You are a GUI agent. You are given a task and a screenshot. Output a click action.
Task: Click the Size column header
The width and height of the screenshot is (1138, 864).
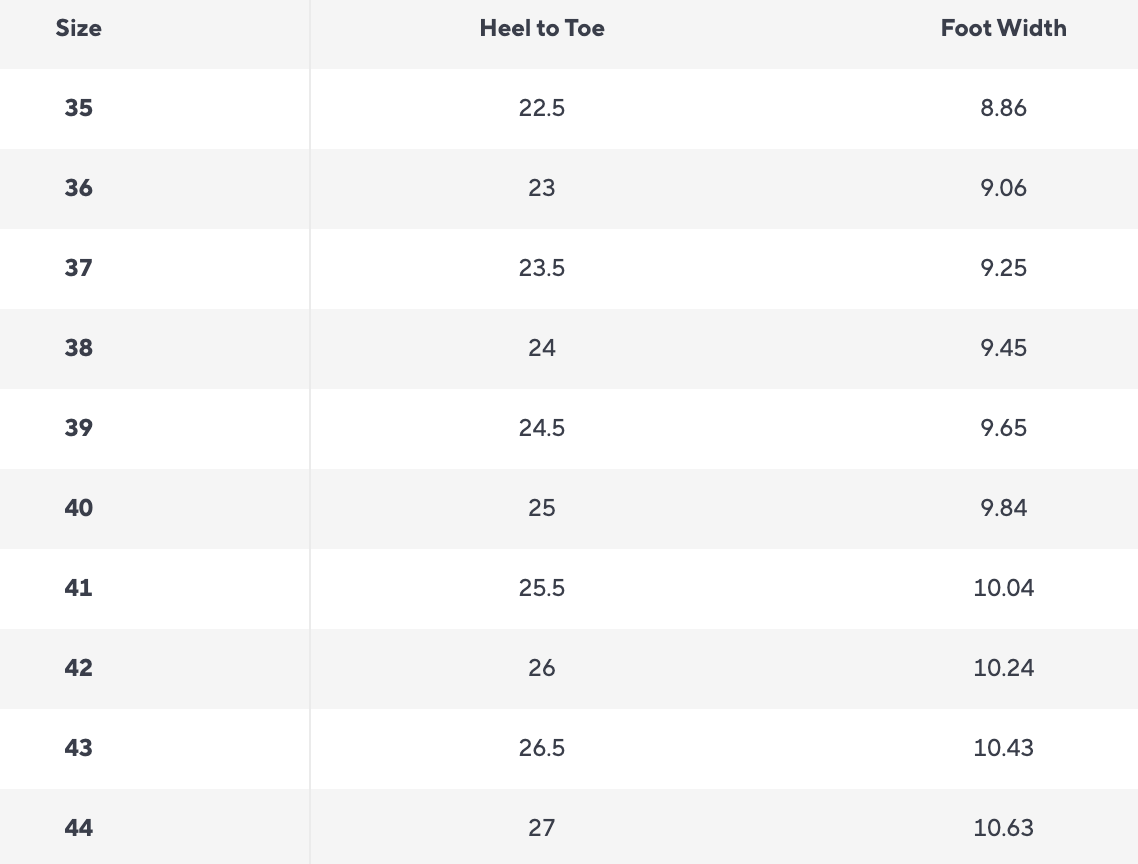(x=78, y=28)
